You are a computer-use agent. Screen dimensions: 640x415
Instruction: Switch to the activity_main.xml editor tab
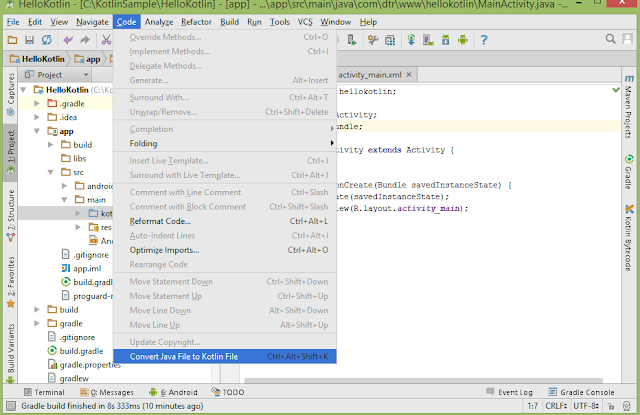click(x=370, y=75)
